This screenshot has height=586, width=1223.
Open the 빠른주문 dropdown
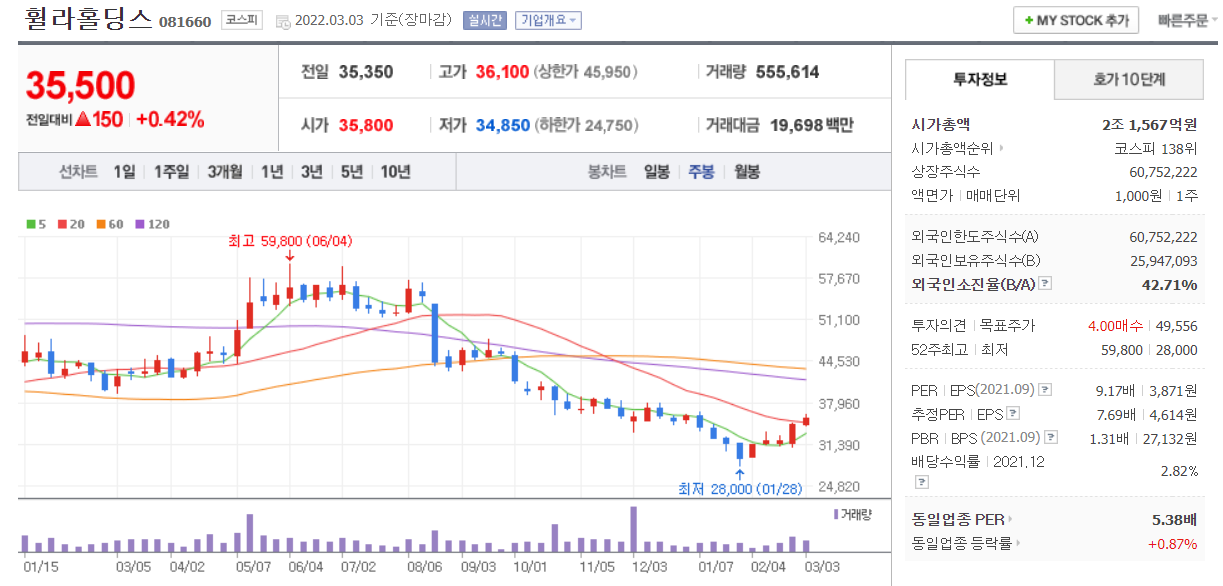tap(1187, 20)
